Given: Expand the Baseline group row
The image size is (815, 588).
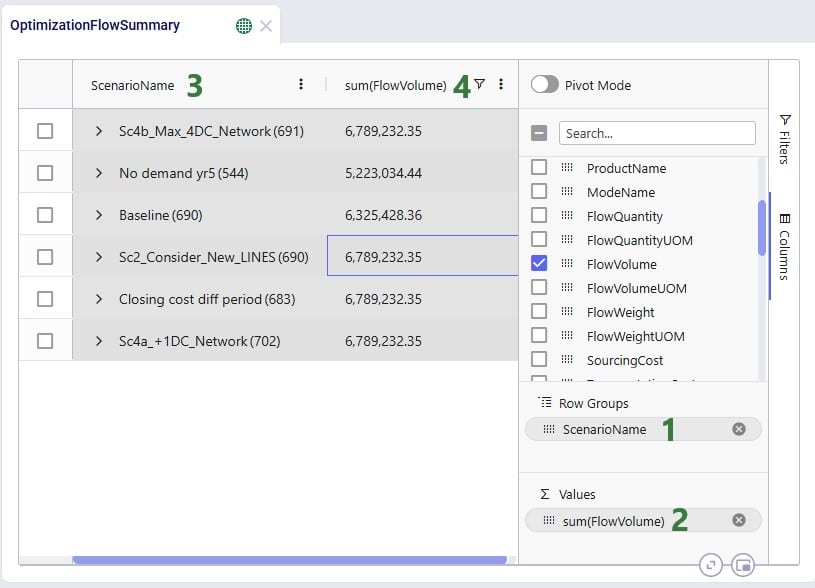Looking at the screenshot, I should click(x=99, y=215).
